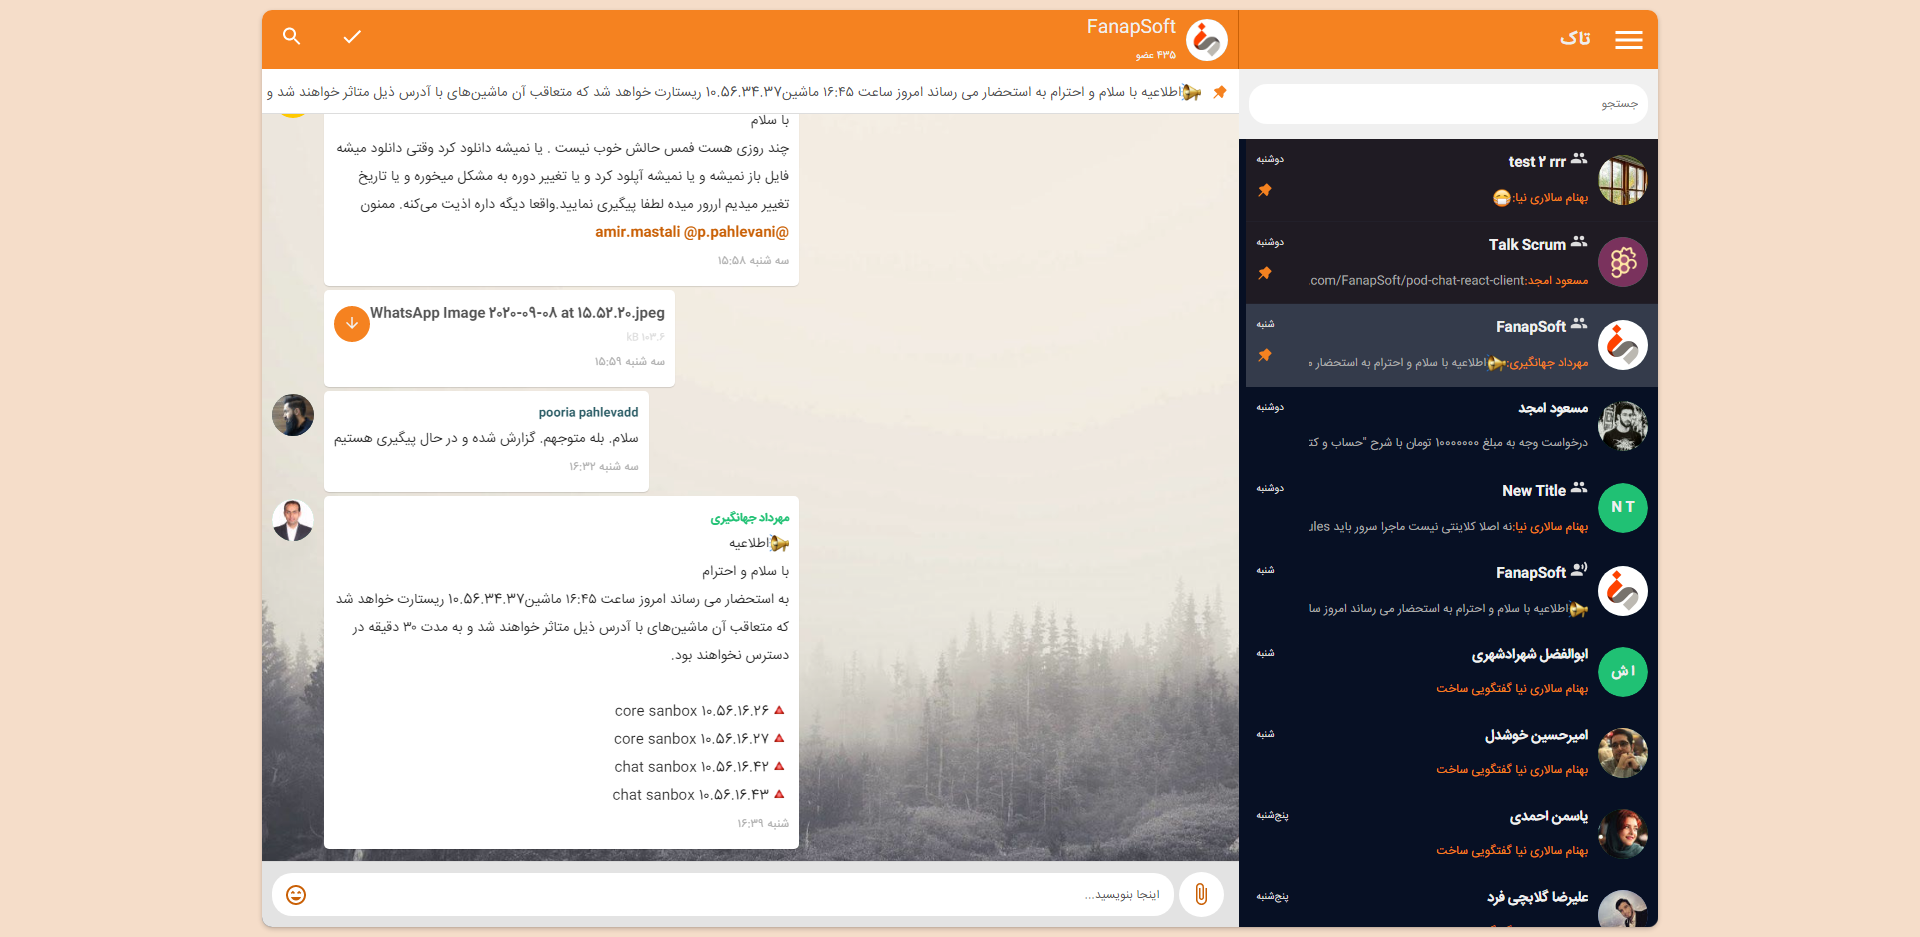
Task: Click the core sanbox ۱۰.۵۶.۱۶.۲۷ line
Action: pyautogui.click(x=699, y=739)
